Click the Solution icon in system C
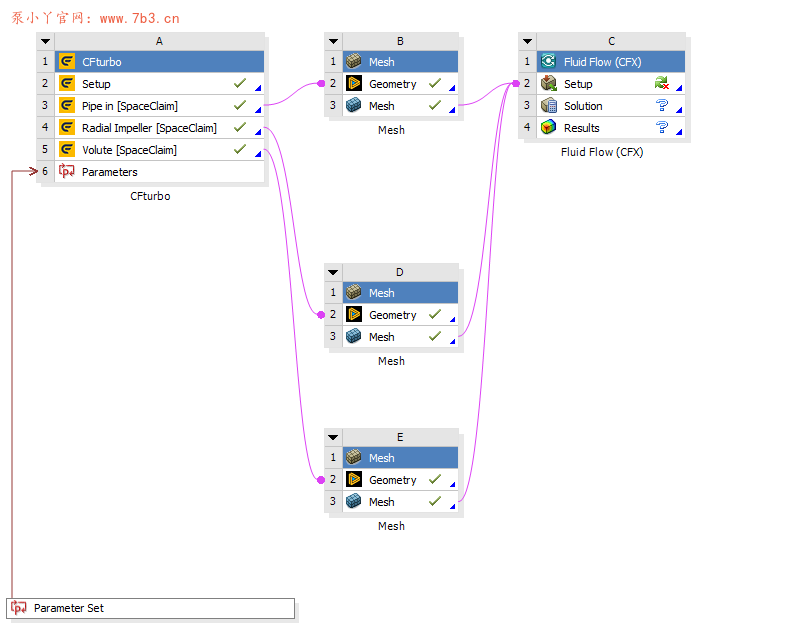 (549, 106)
